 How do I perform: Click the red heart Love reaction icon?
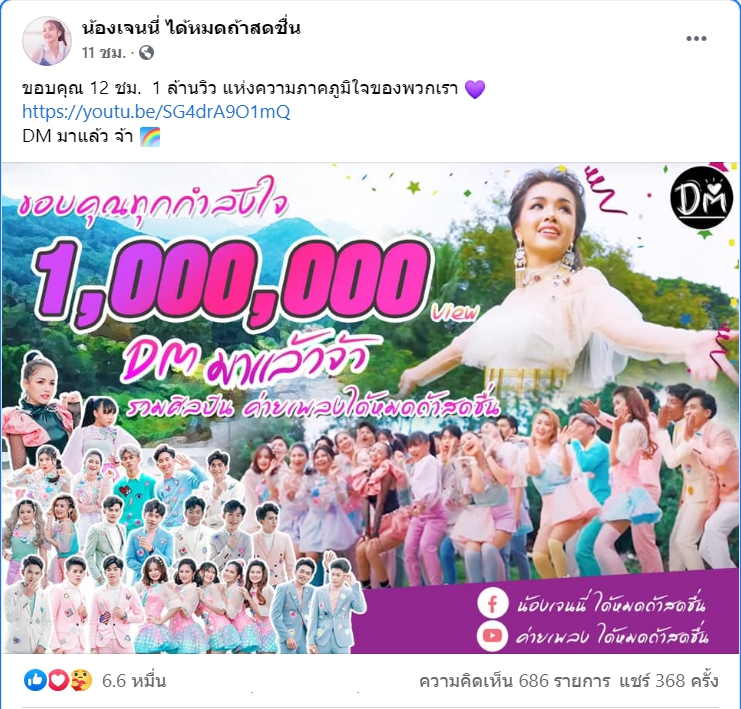(x=58, y=681)
